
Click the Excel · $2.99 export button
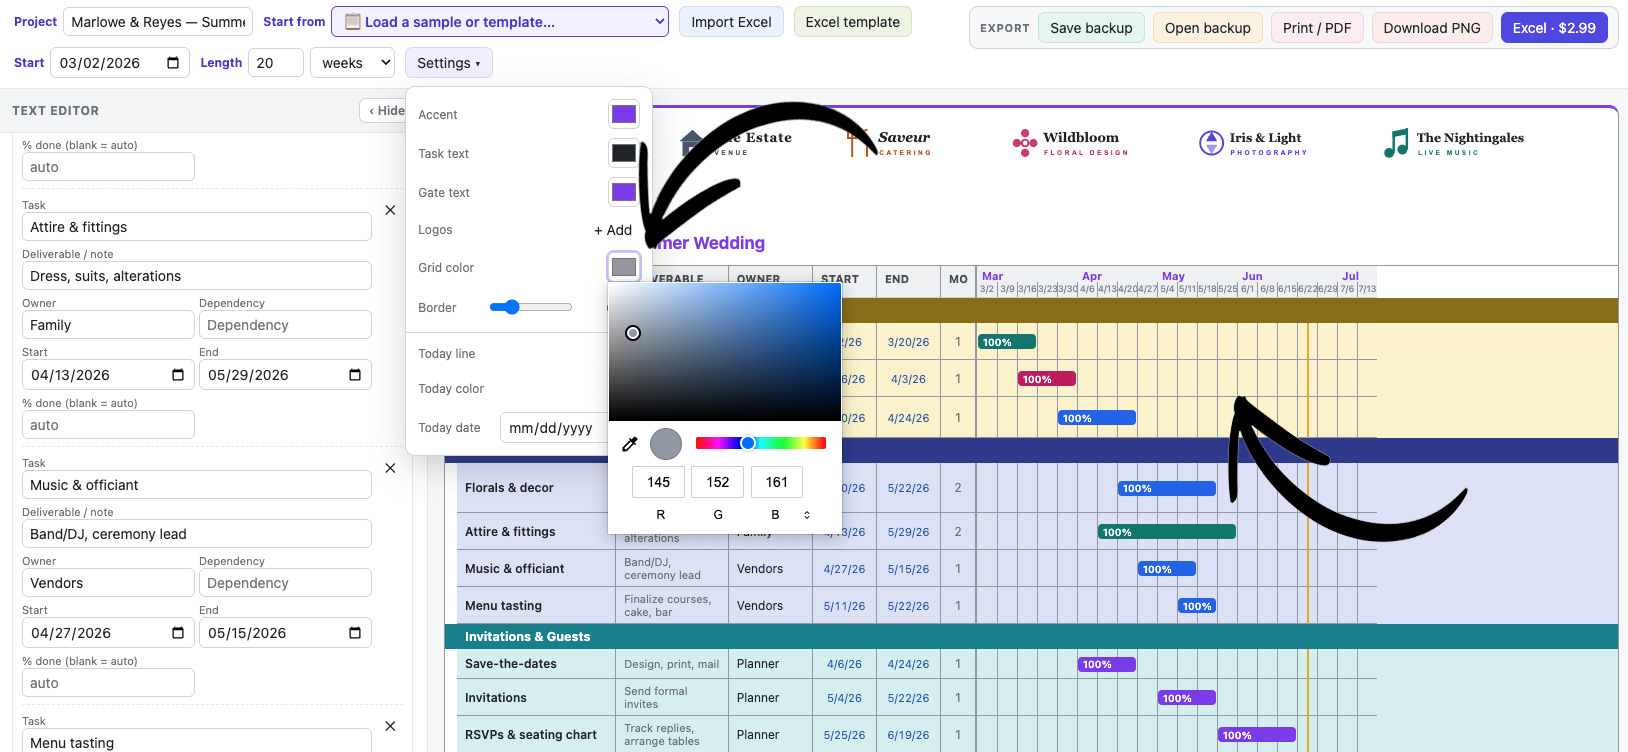point(1554,28)
